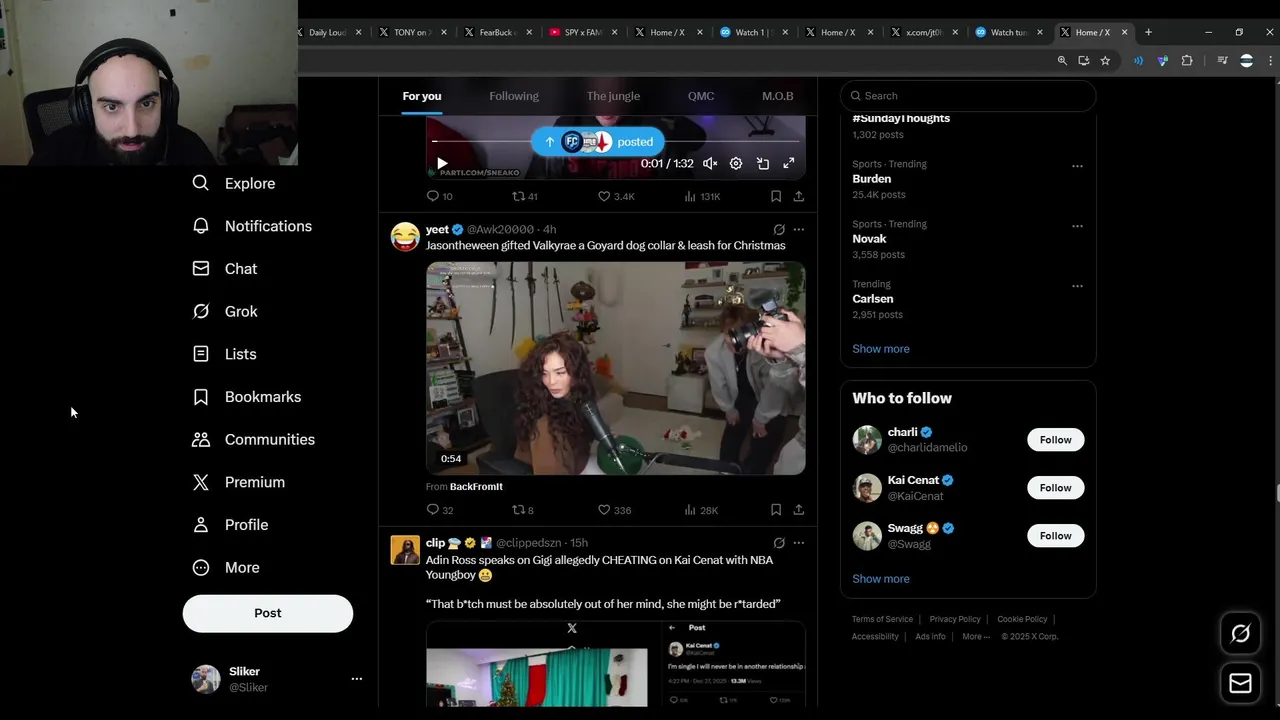Open Chat from the sidebar
The height and width of the screenshot is (720, 1280).
coord(225,269)
